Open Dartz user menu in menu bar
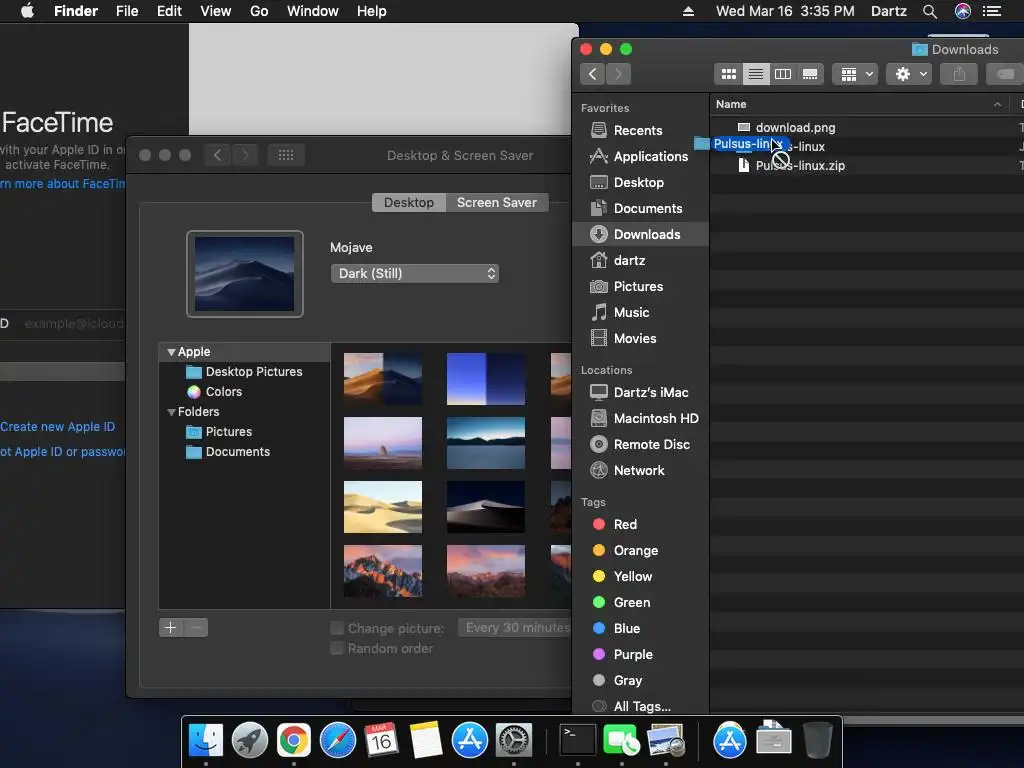The image size is (1024, 768). [x=889, y=11]
